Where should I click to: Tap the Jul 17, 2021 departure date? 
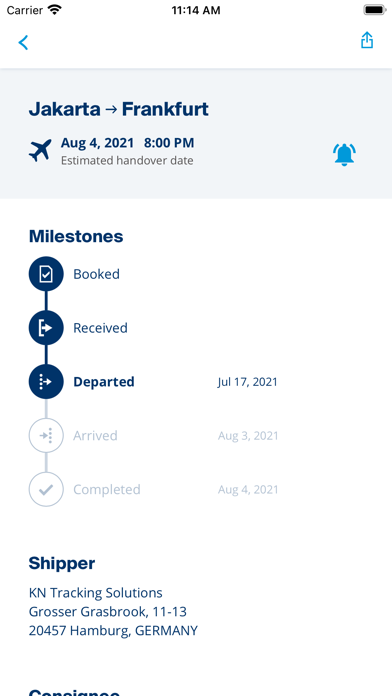(x=248, y=382)
